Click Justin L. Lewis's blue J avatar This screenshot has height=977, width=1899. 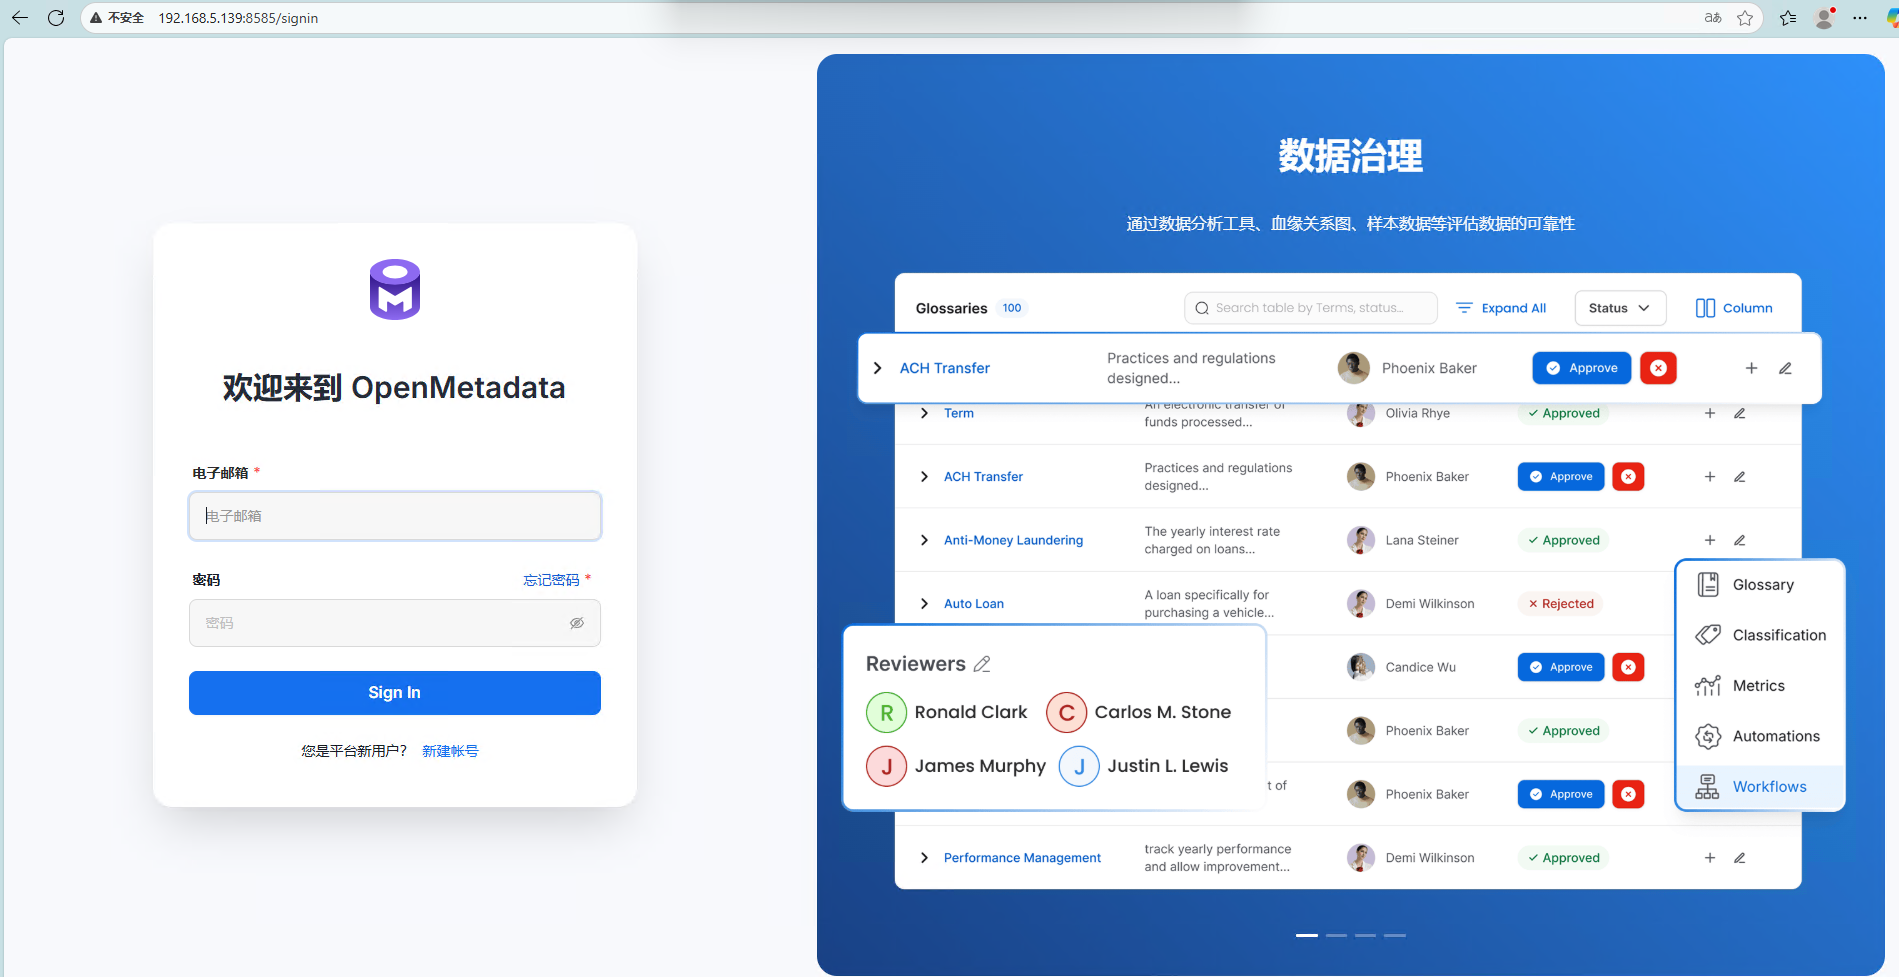(1079, 766)
